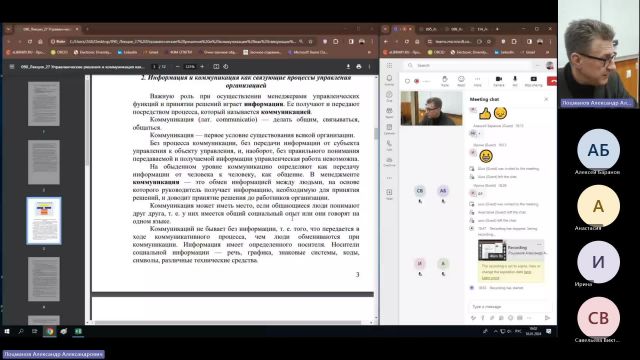The height and width of the screenshot is (360, 640).
Task: Open the PDF viewer more actions menu
Action: [x=369, y=67]
